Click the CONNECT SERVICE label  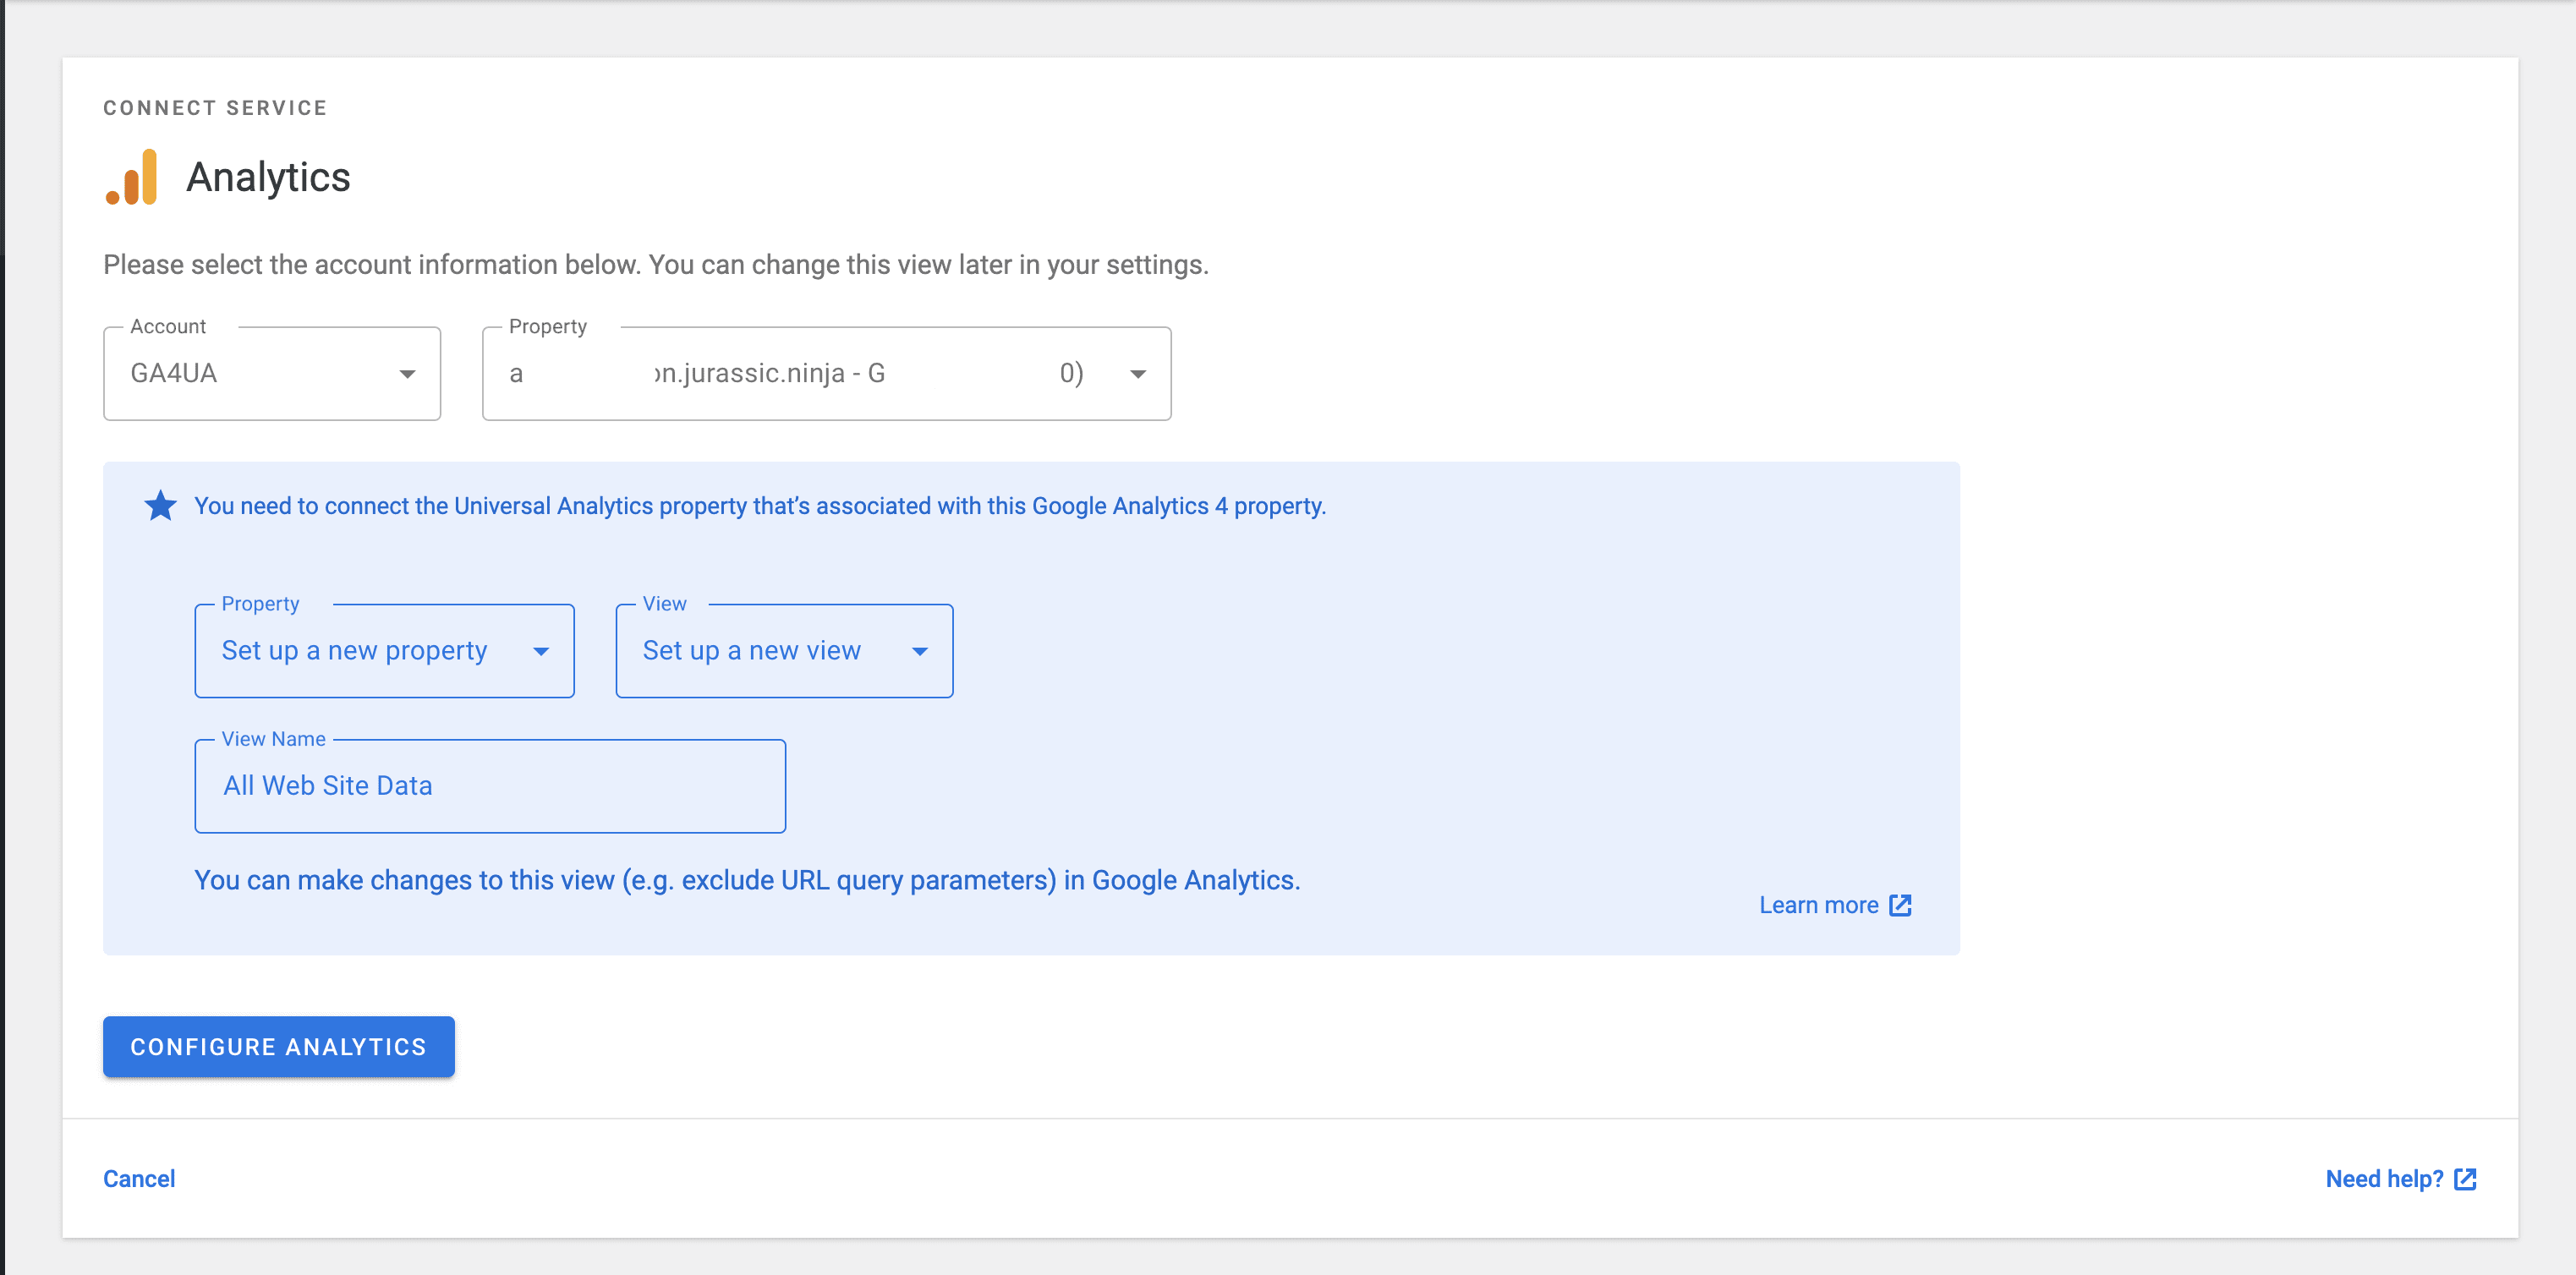(215, 108)
